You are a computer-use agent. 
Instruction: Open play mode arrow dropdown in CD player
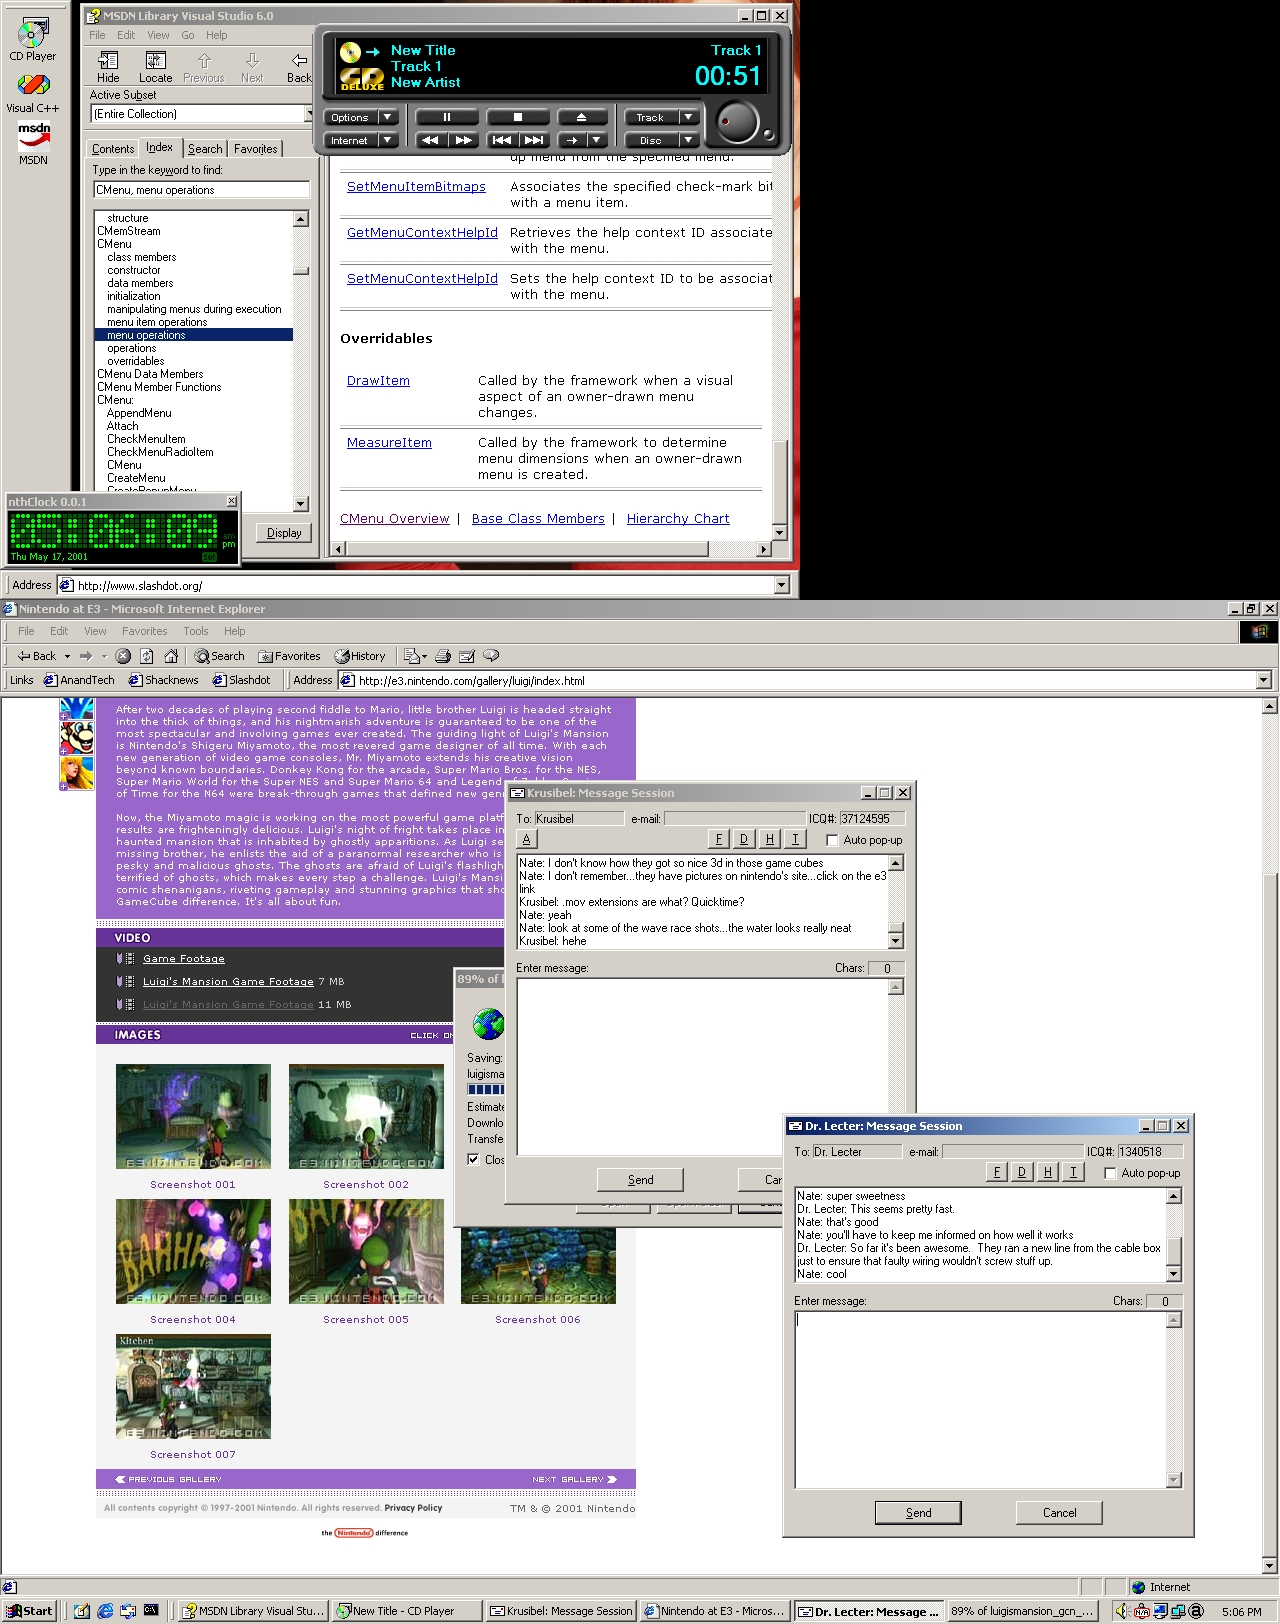596,140
